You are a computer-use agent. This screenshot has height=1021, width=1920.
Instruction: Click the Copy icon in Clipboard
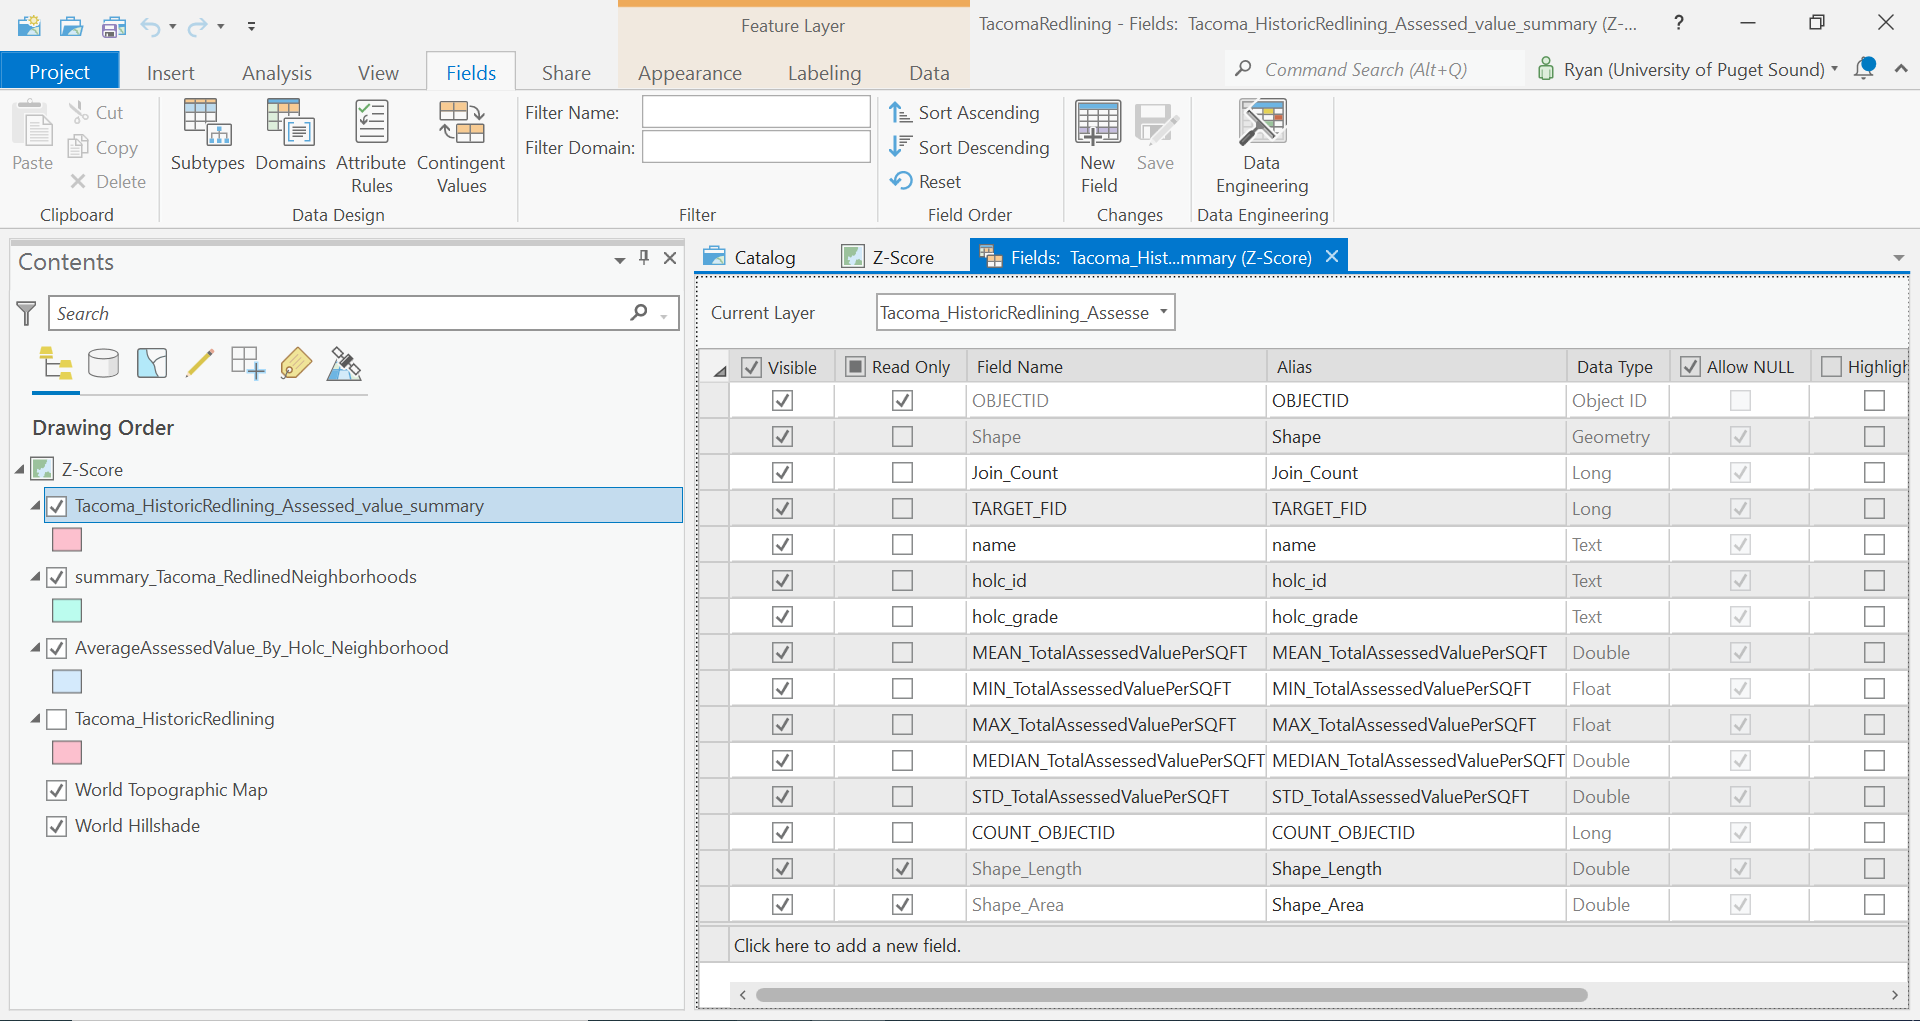[x=78, y=147]
